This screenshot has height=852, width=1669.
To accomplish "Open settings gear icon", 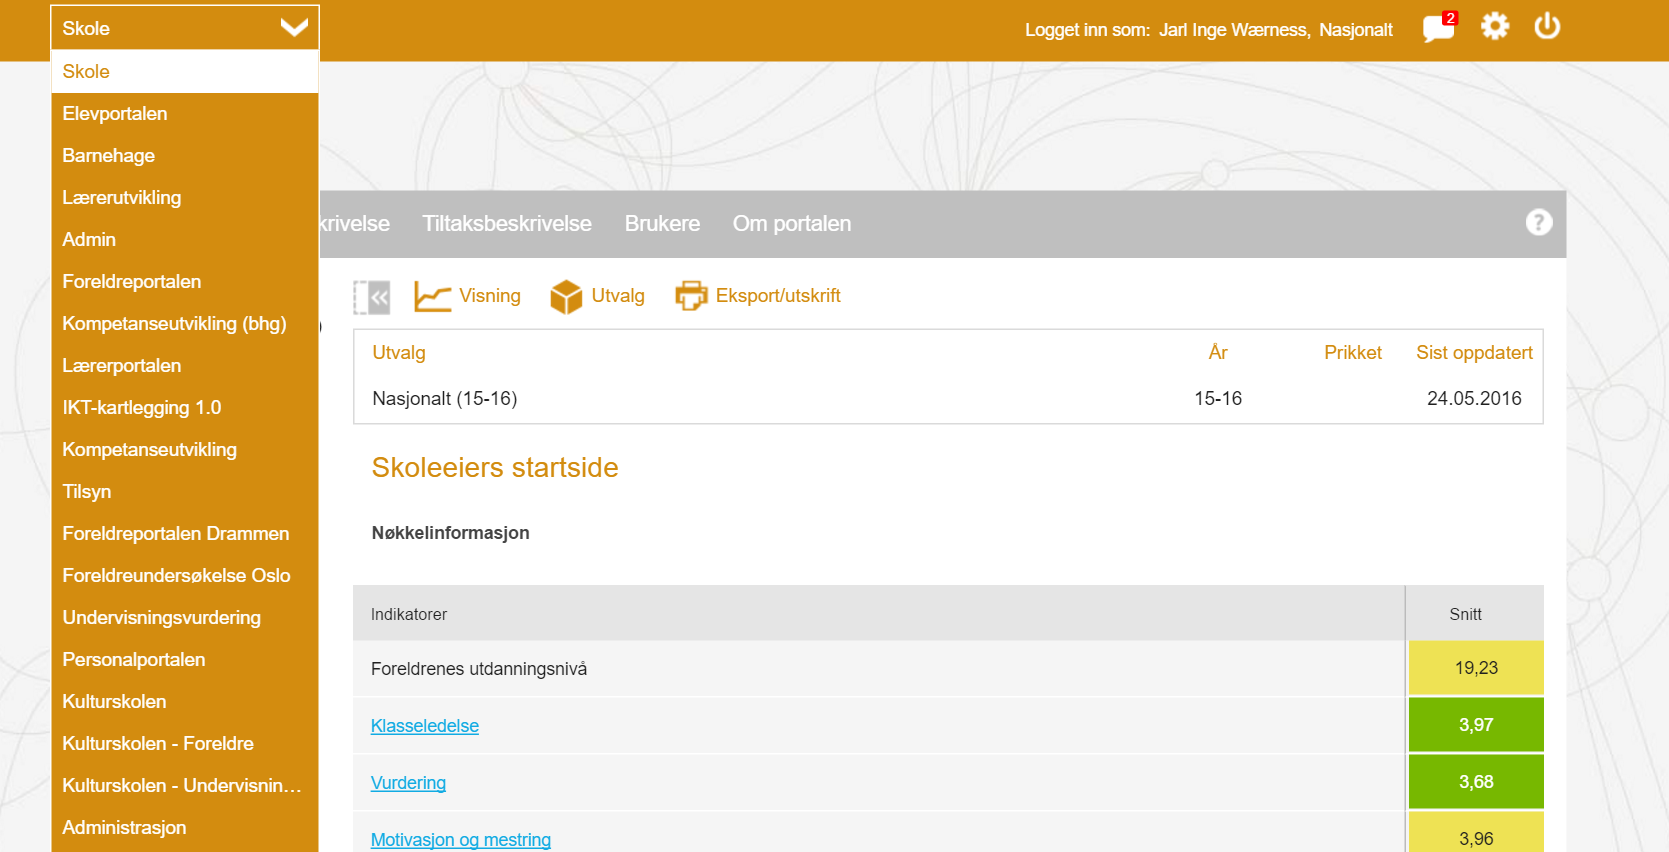I will coord(1495,26).
